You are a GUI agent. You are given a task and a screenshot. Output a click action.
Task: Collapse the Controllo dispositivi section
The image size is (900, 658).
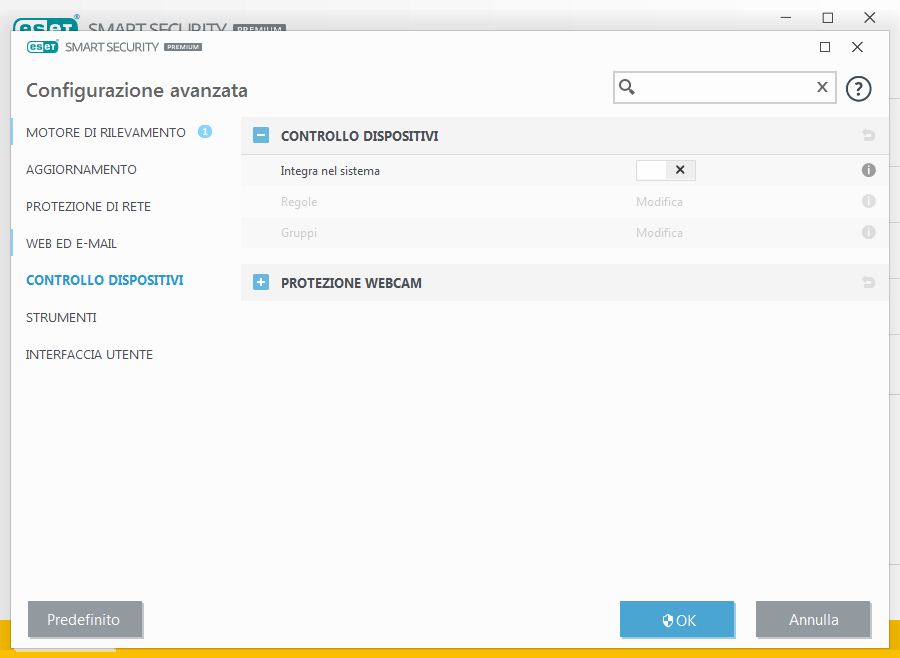pyautogui.click(x=261, y=136)
